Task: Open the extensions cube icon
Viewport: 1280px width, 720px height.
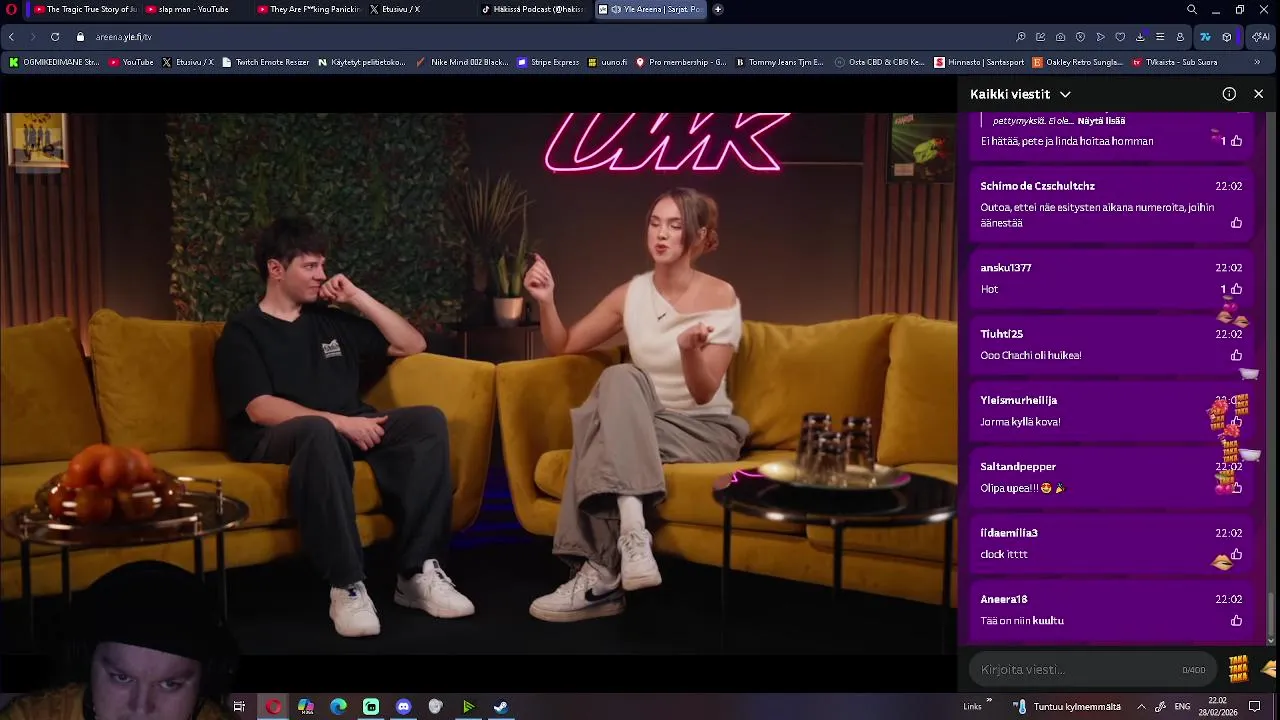Action: (x=1227, y=37)
